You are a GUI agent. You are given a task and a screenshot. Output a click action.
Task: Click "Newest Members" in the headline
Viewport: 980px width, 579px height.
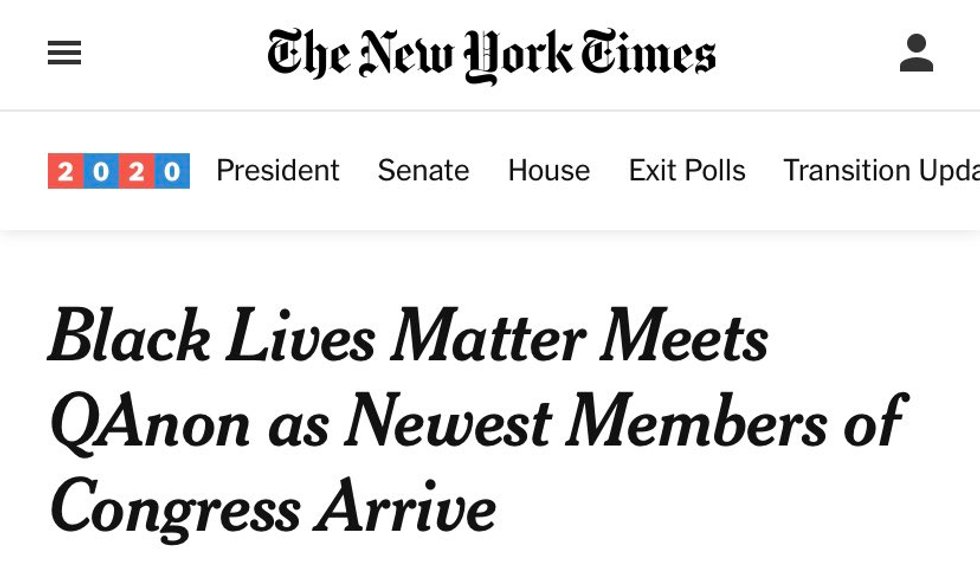click(x=586, y=421)
